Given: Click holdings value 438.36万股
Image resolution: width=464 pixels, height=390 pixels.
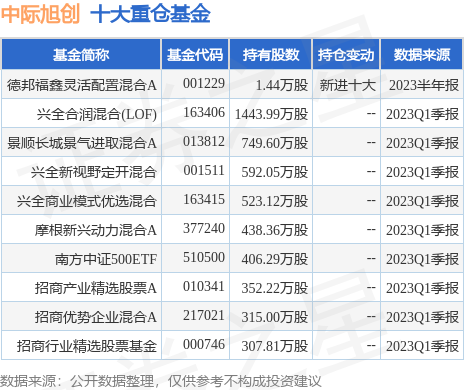Looking at the screenshot, I should point(275,230).
